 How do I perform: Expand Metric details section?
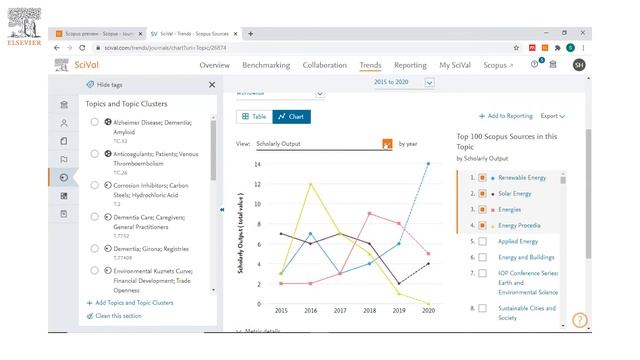click(258, 331)
